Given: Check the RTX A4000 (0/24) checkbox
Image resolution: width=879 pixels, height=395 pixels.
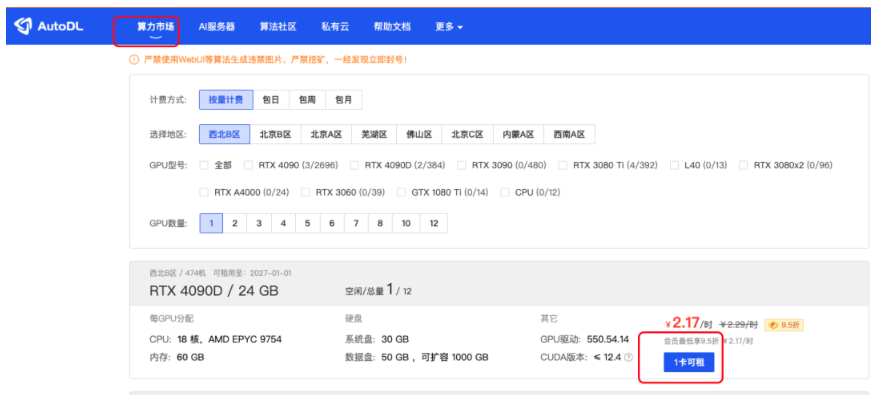Looking at the screenshot, I should tap(204, 193).
